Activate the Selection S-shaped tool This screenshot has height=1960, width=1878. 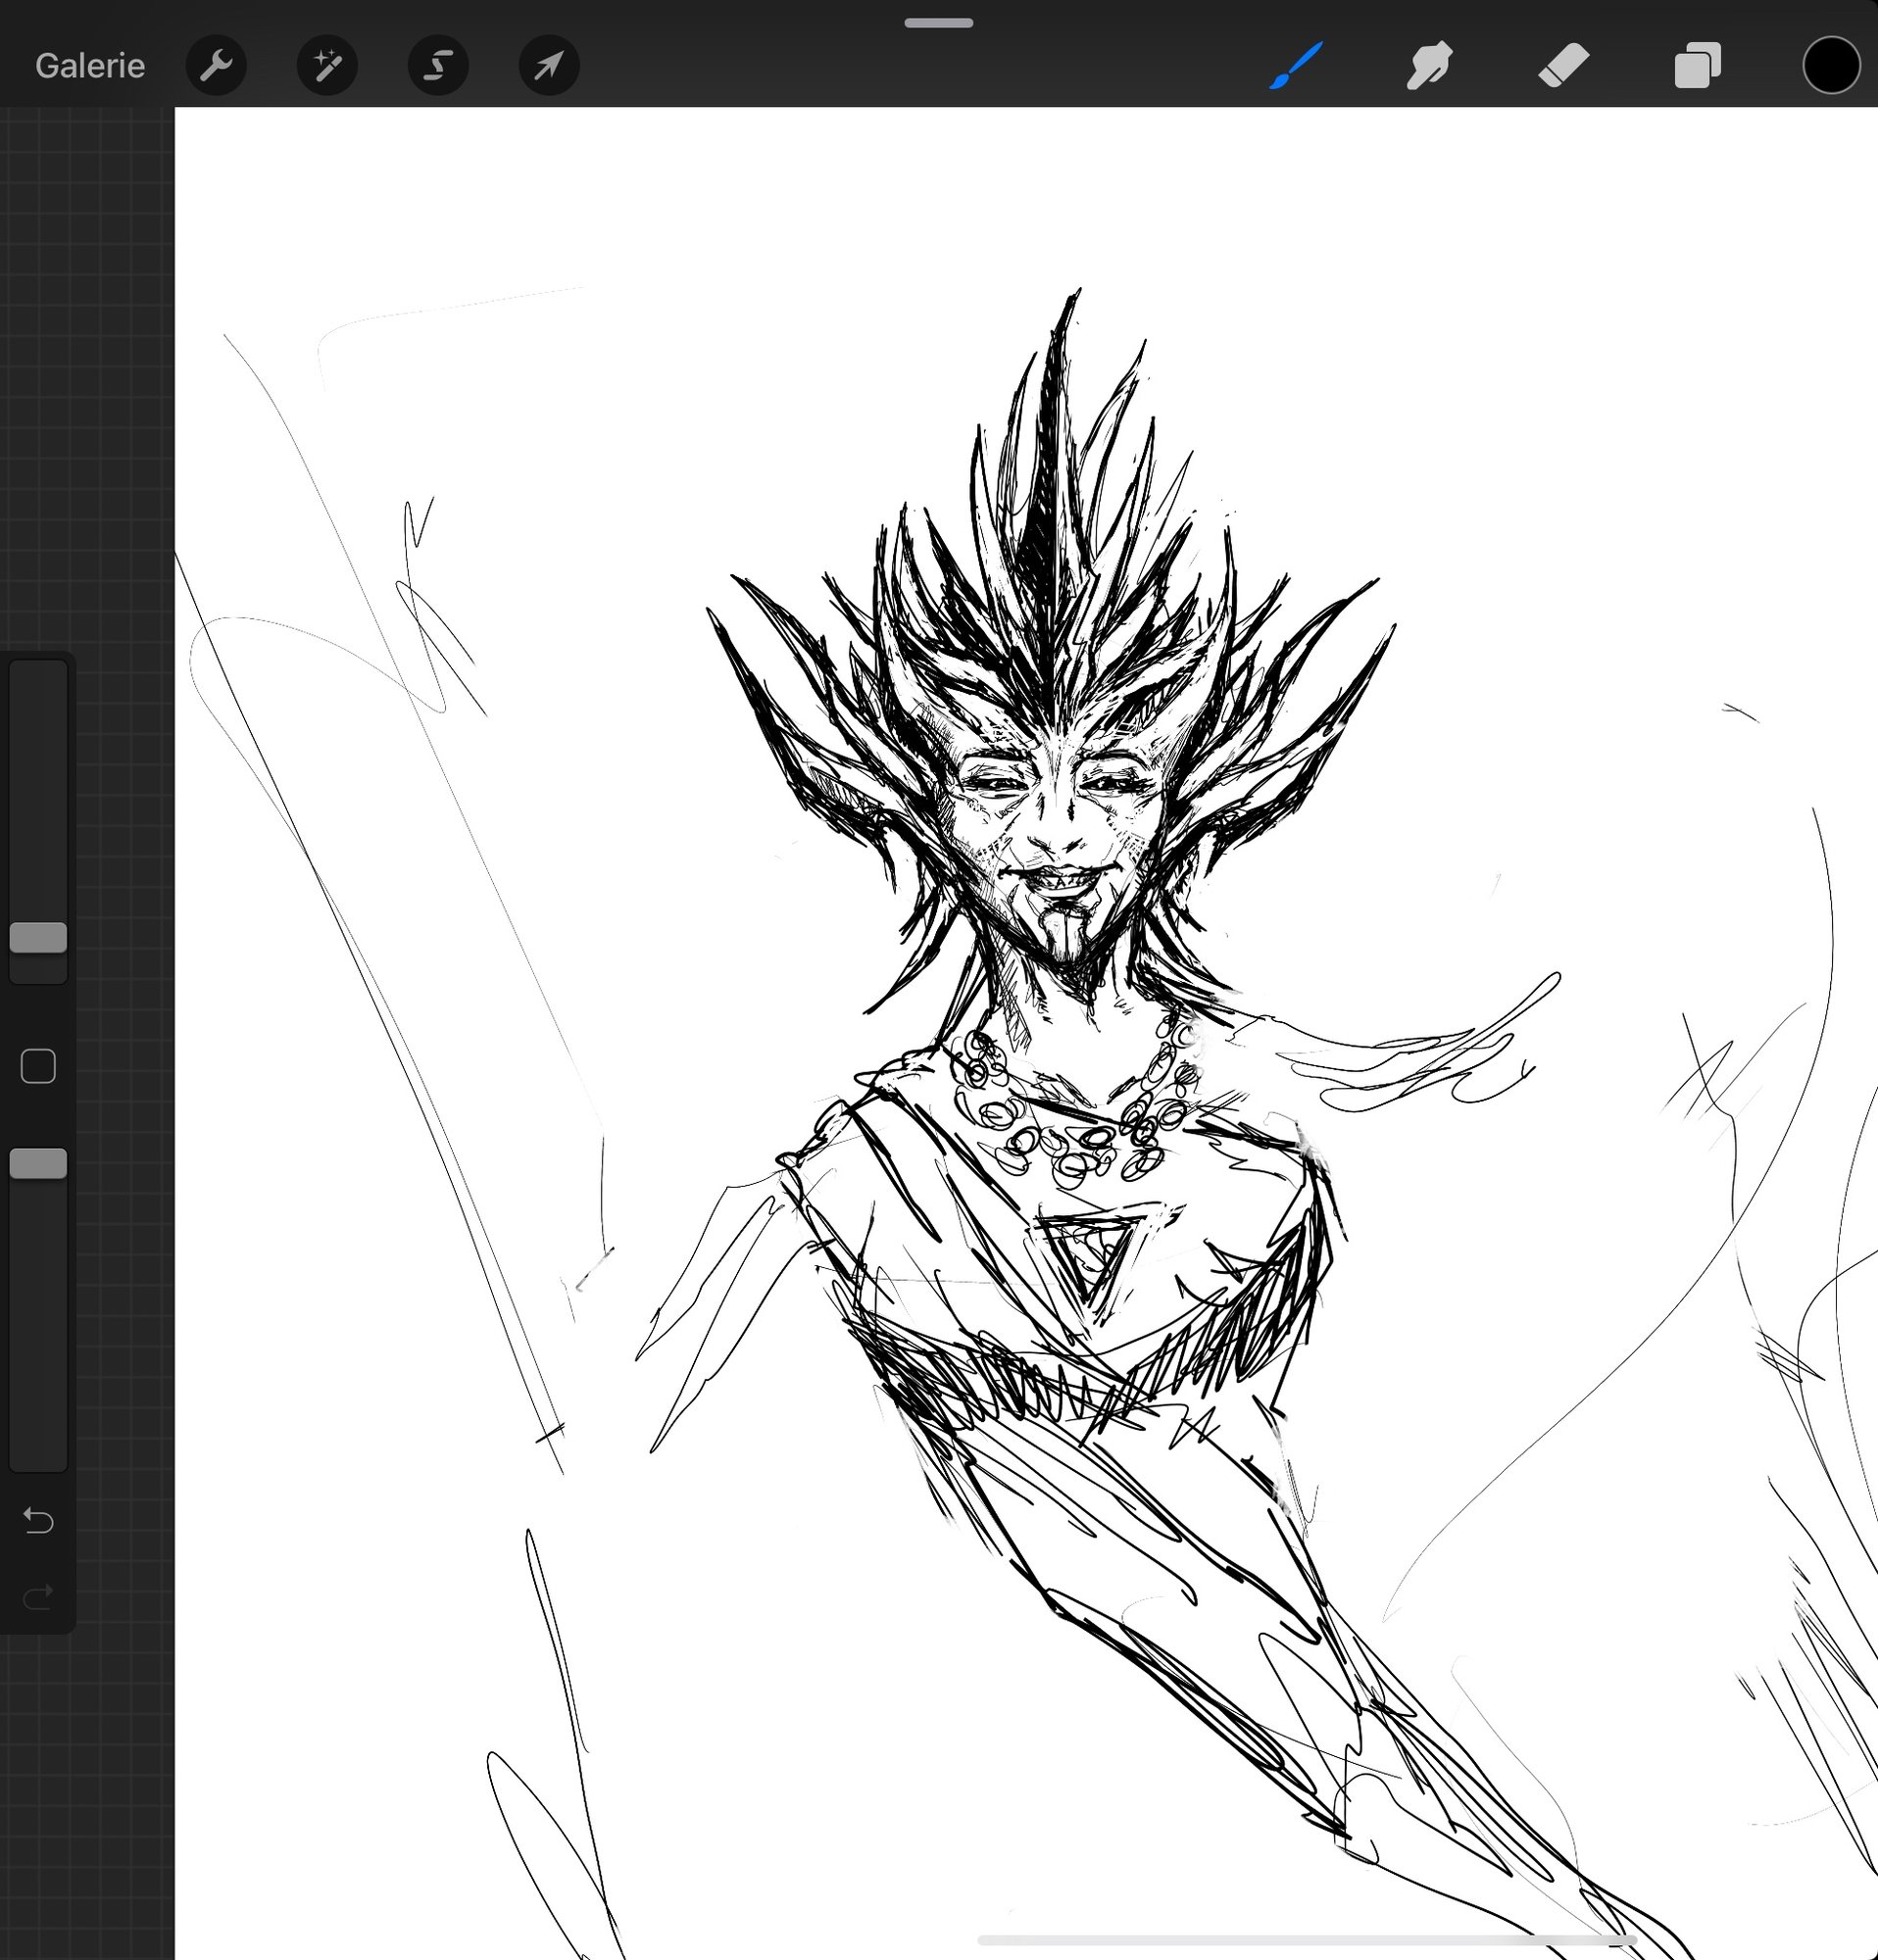438,66
